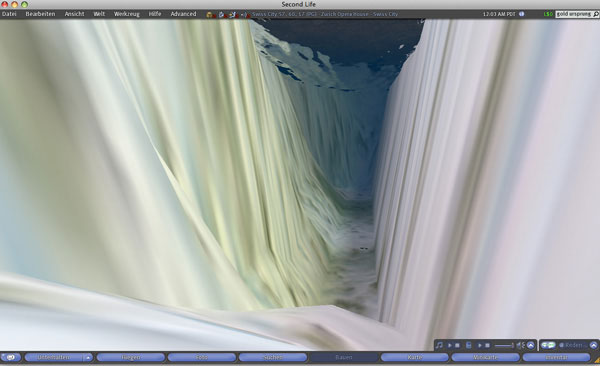
Task: Play the music stream
Action: click(x=450, y=345)
